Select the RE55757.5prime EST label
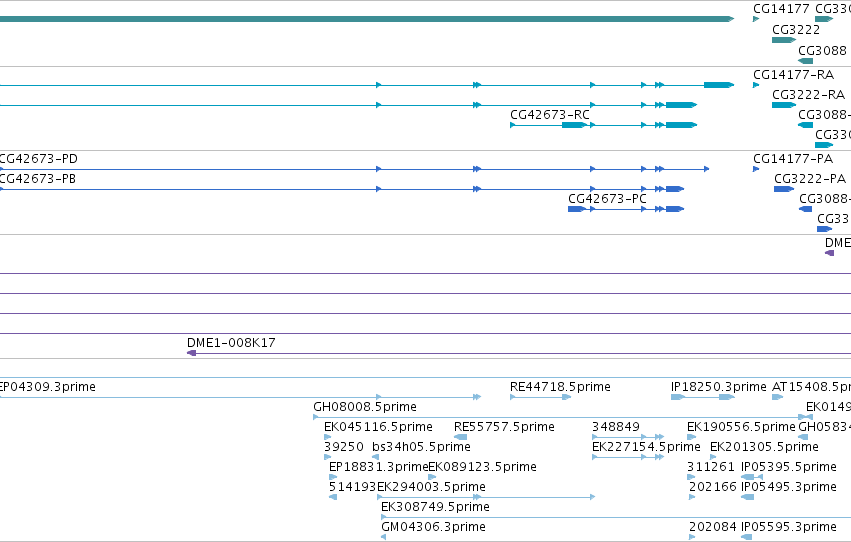 (504, 427)
